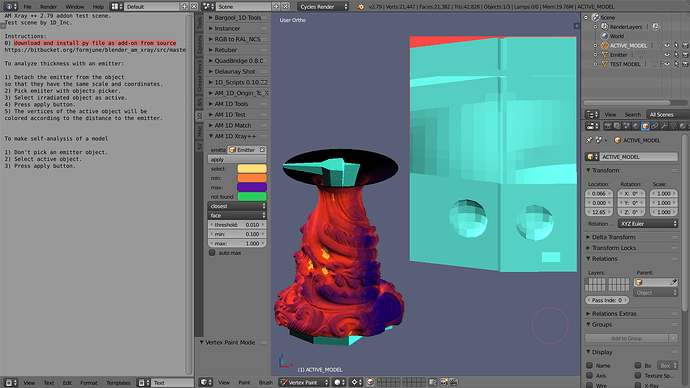Click the apply button in Xray panel

tap(237, 159)
